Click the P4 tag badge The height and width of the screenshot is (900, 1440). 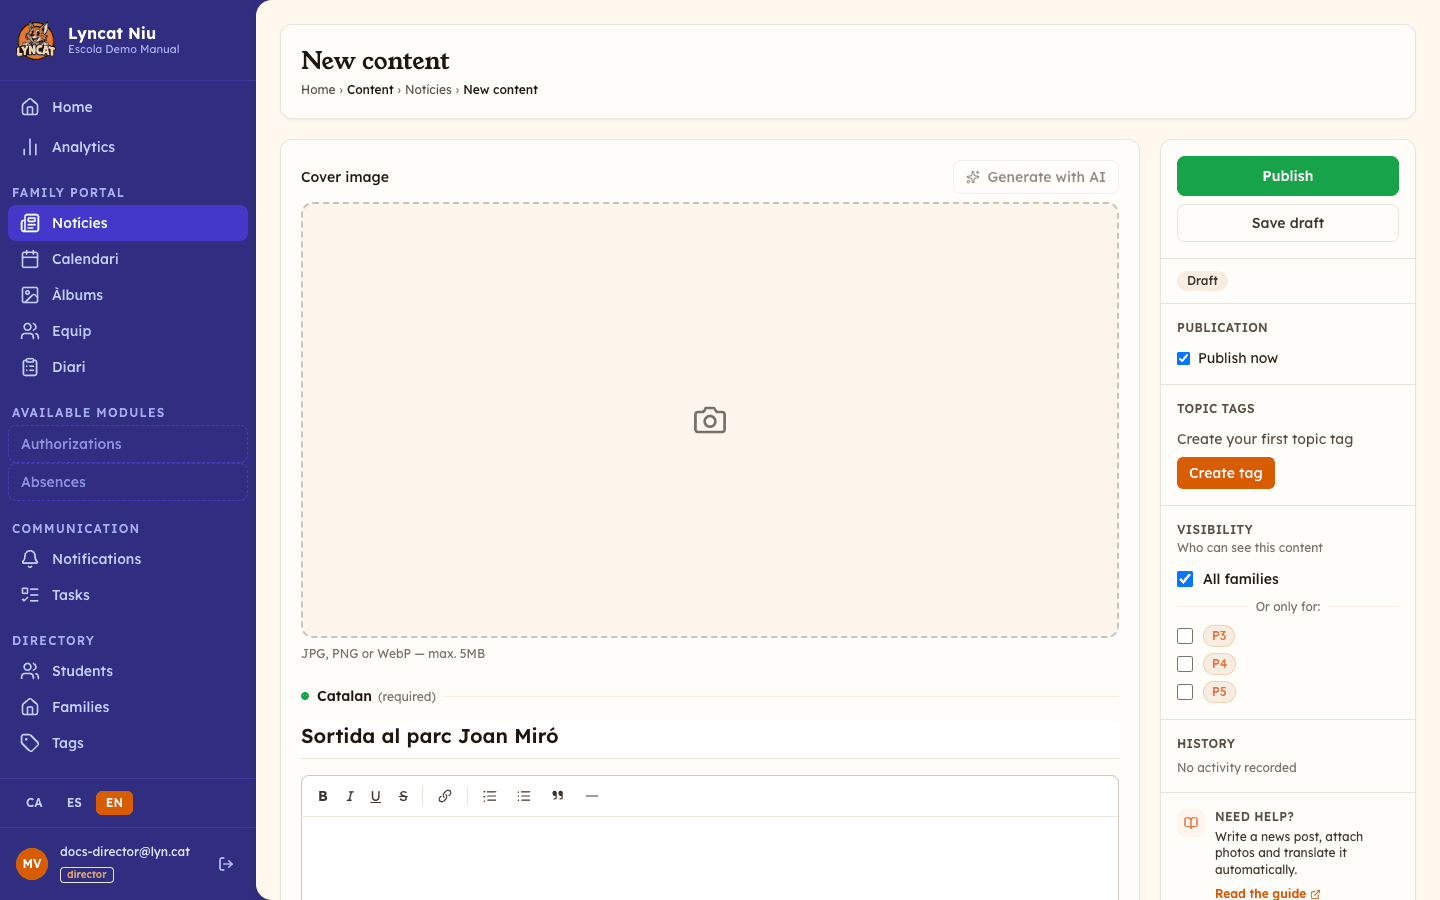tap(1219, 664)
